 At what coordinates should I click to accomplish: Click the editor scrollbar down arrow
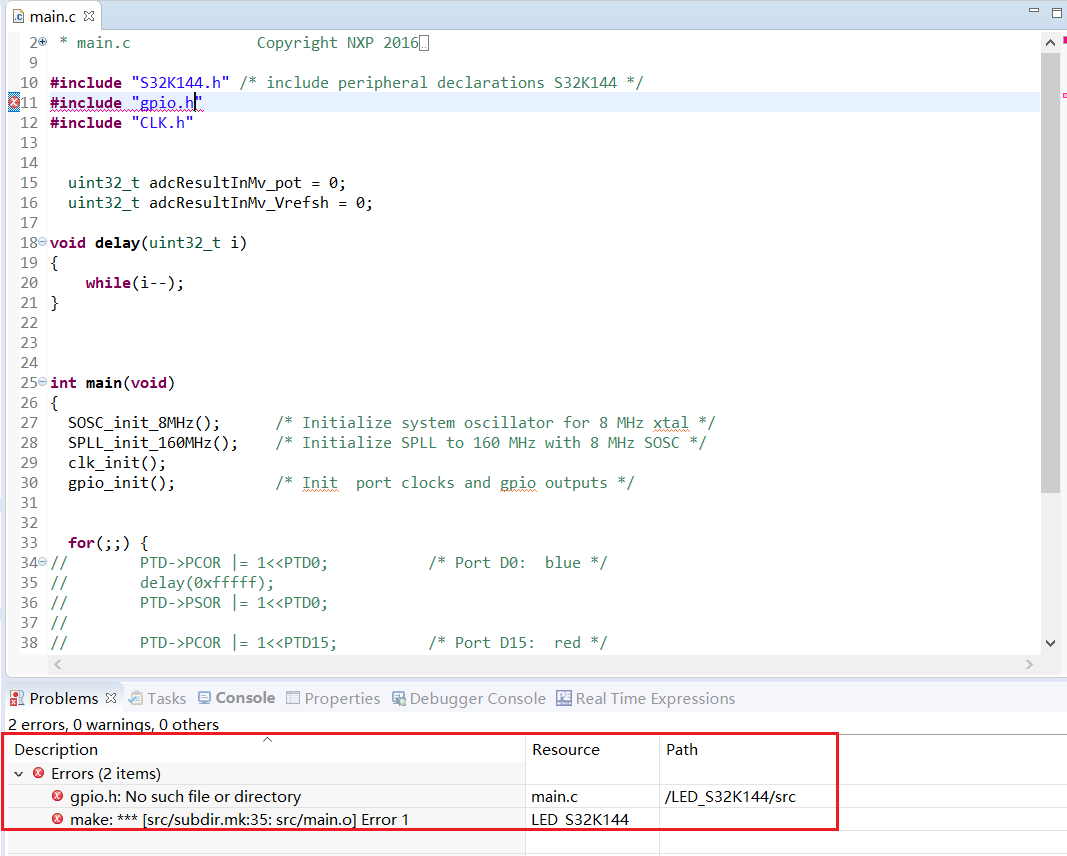pos(1051,643)
